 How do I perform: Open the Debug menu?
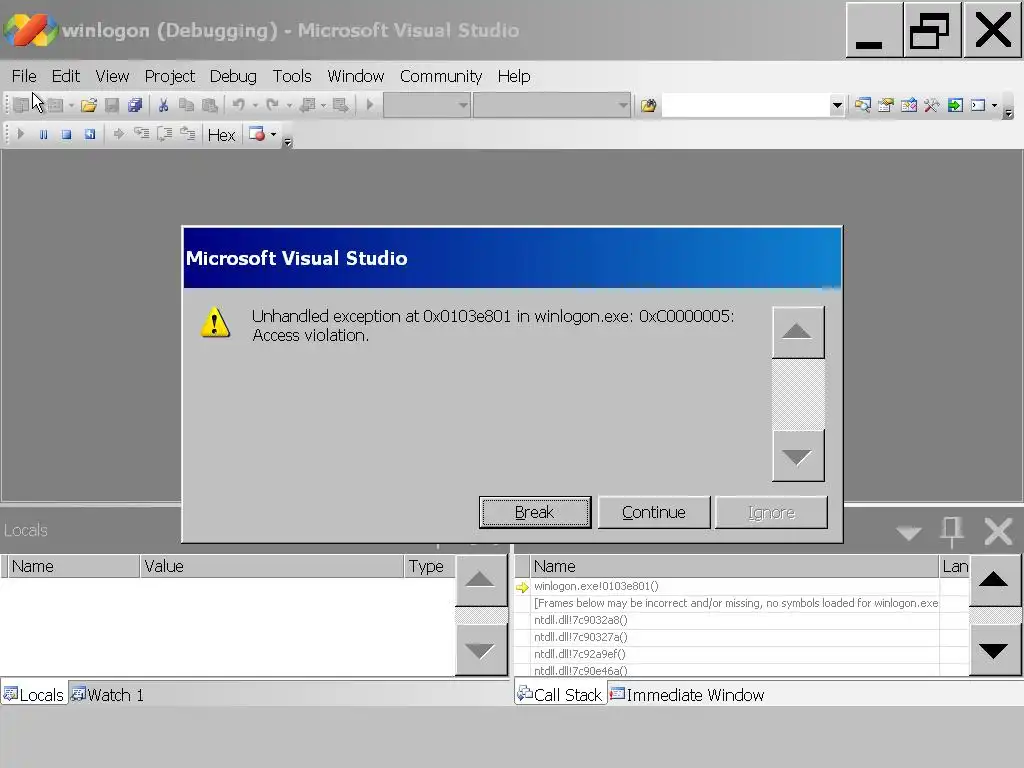pyautogui.click(x=233, y=76)
